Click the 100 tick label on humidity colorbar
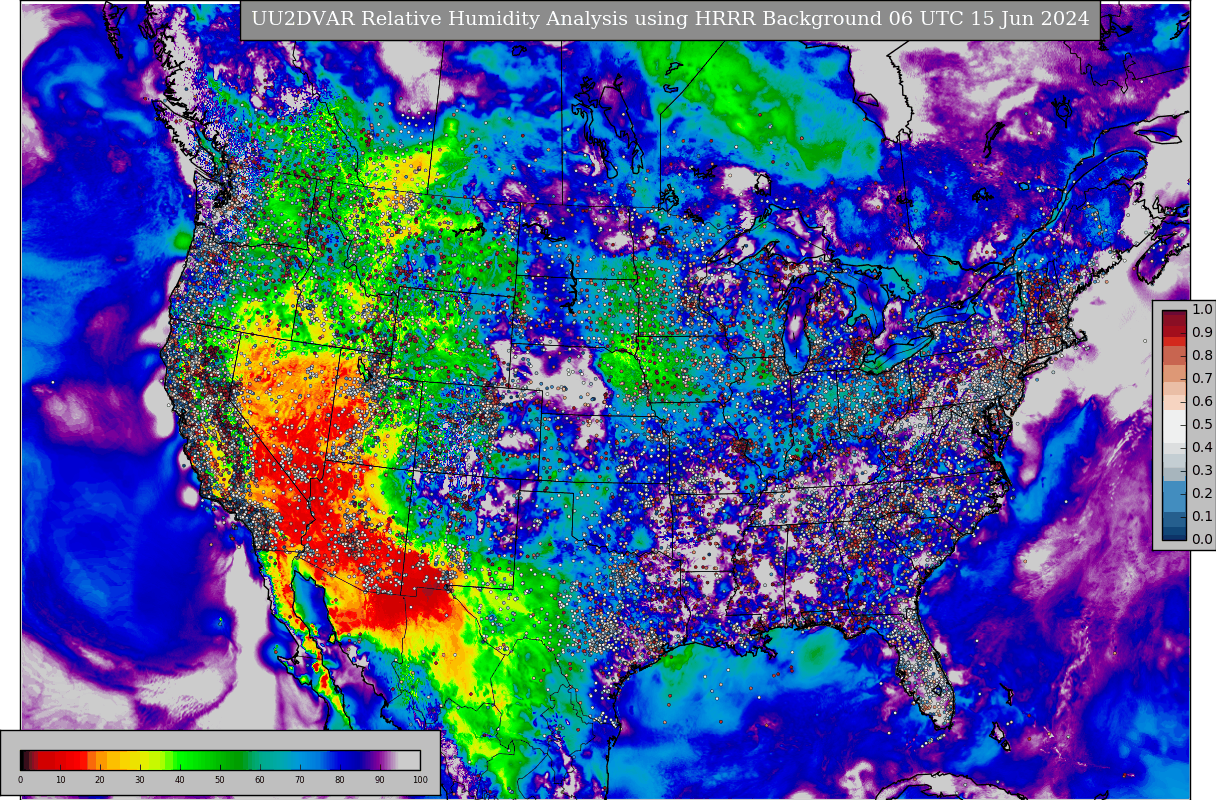 pyautogui.click(x=420, y=780)
